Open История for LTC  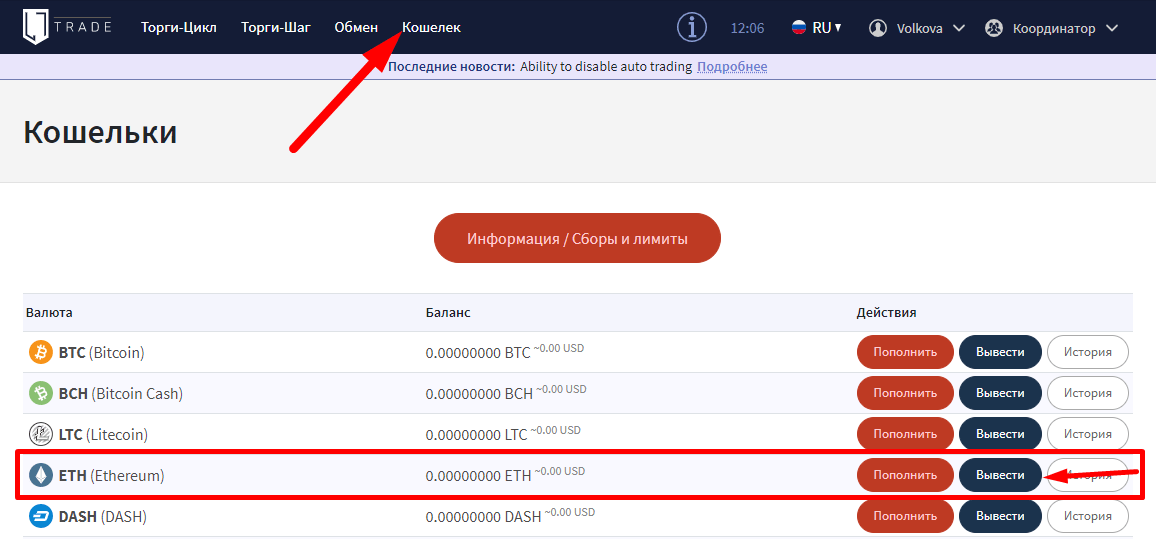1088,434
